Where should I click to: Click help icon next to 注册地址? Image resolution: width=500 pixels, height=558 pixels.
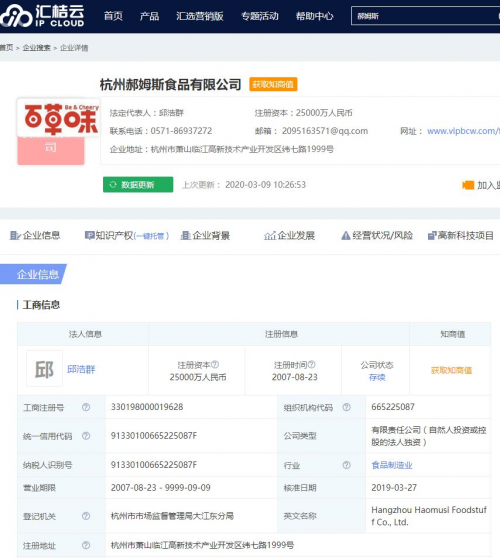(86, 545)
